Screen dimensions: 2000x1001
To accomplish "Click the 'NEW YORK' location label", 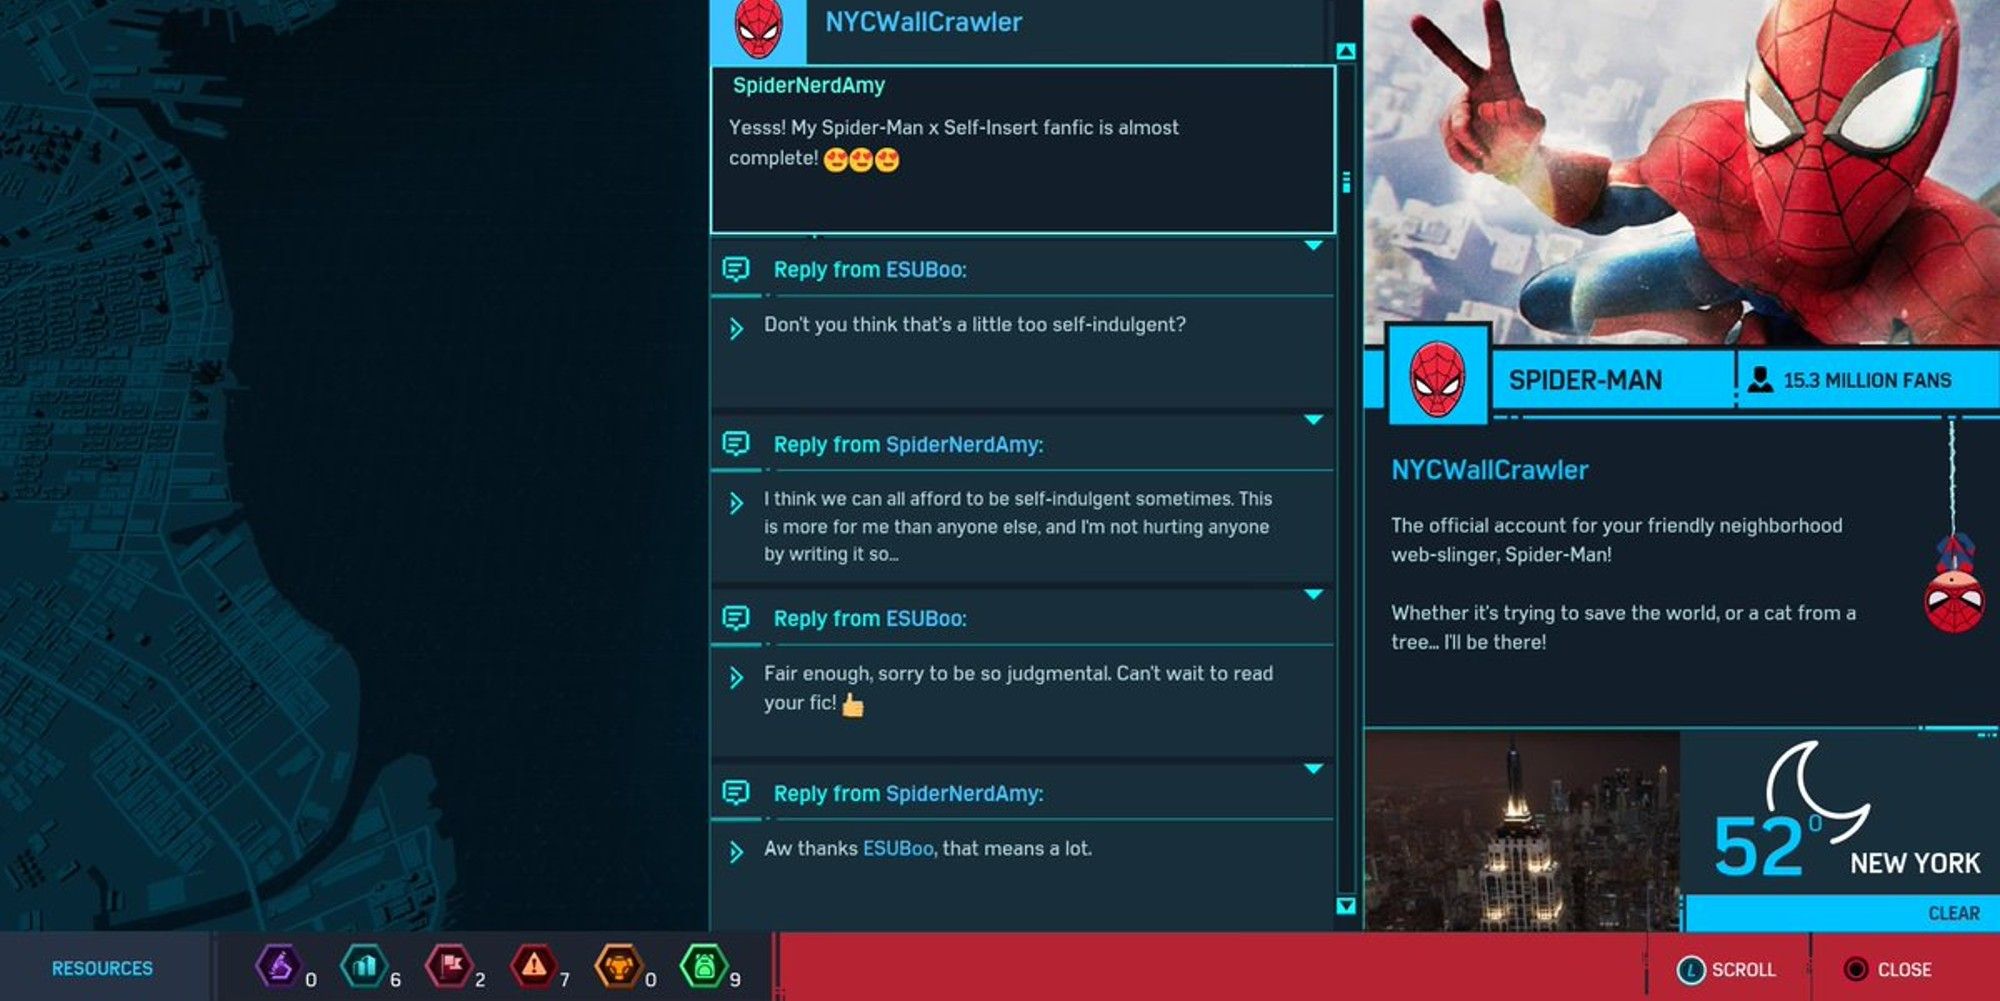I will pyautogui.click(x=1914, y=863).
